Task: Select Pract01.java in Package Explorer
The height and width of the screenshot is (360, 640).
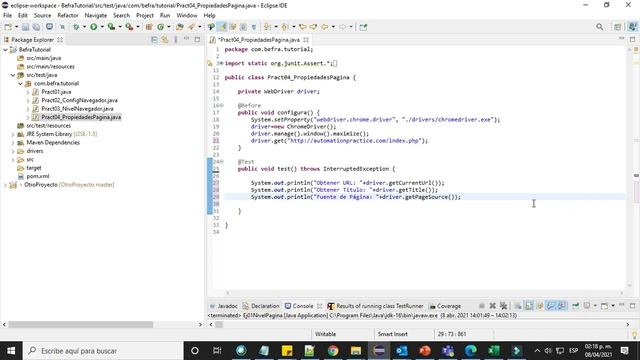Action: 56,92
